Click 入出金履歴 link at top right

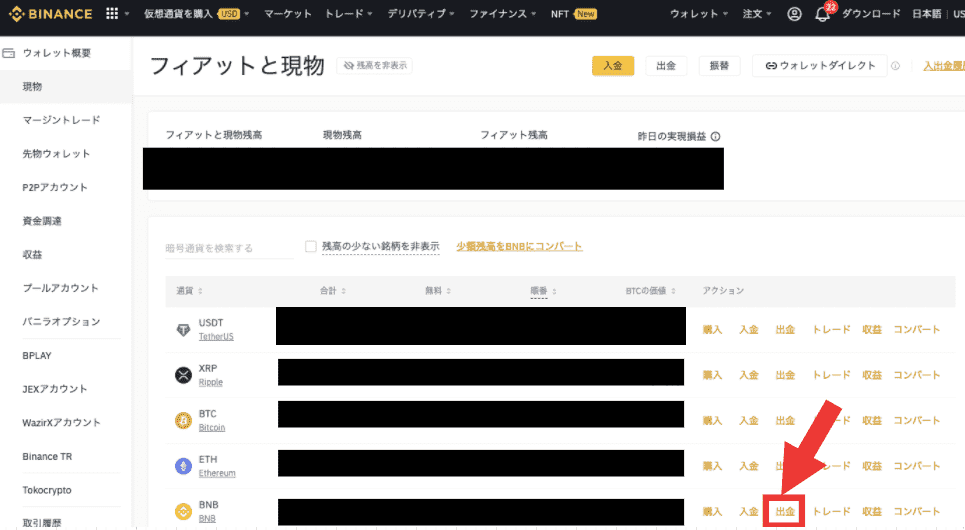click(944, 66)
